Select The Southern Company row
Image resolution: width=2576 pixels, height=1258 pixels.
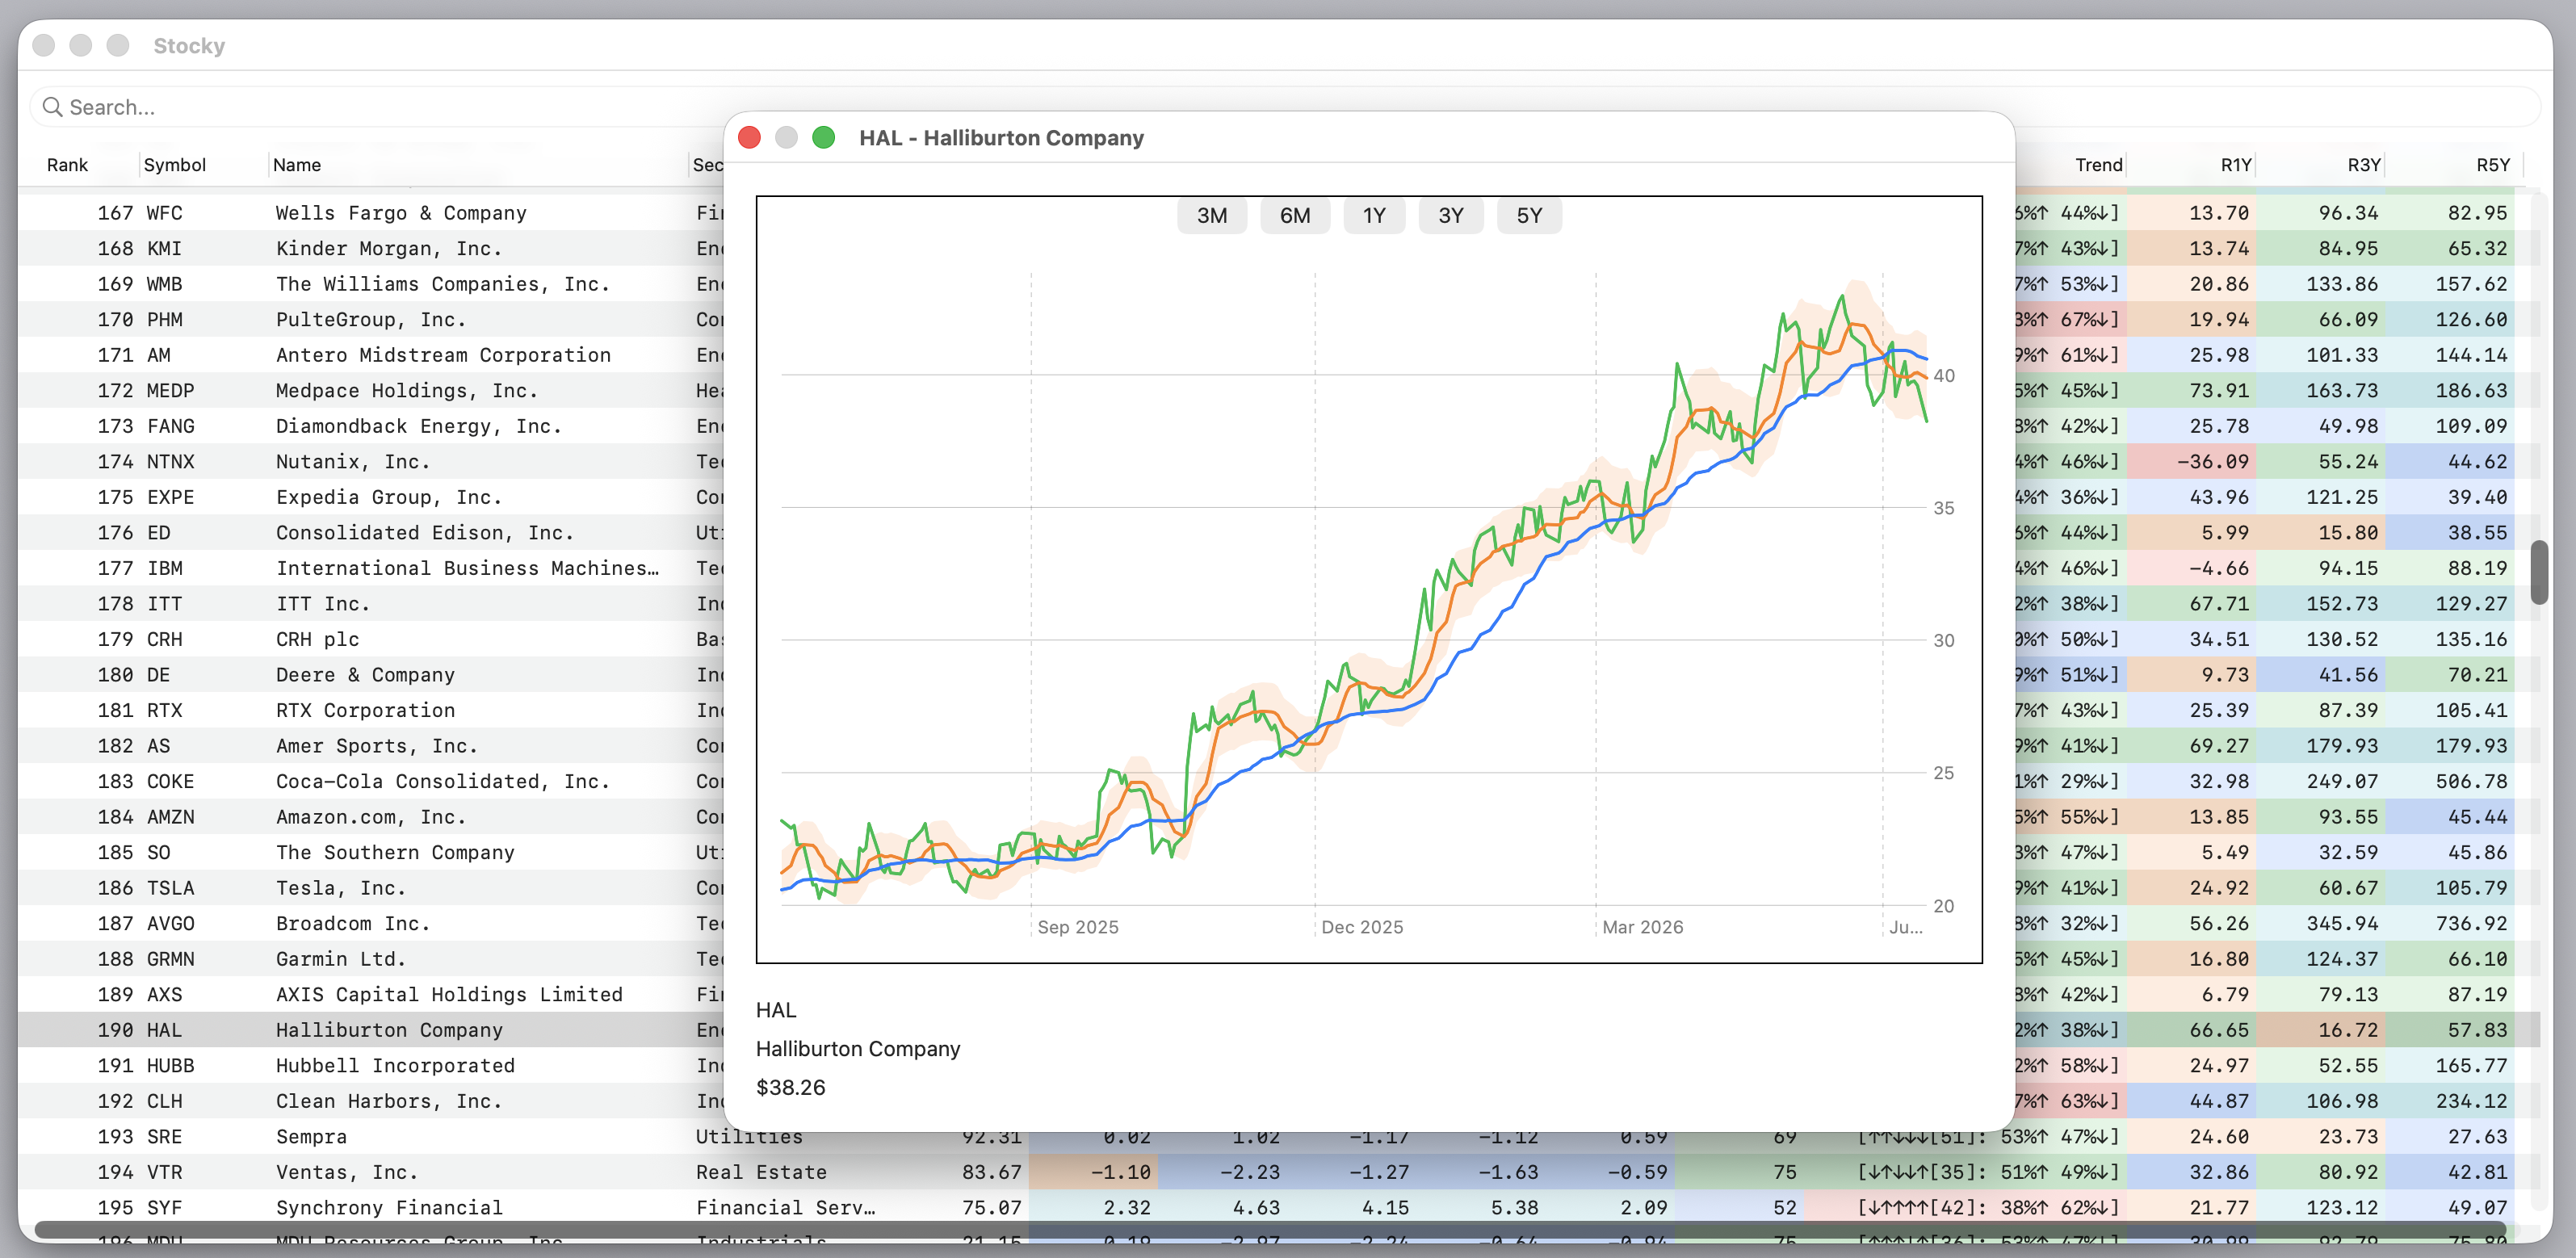pyautogui.click(x=1280, y=852)
